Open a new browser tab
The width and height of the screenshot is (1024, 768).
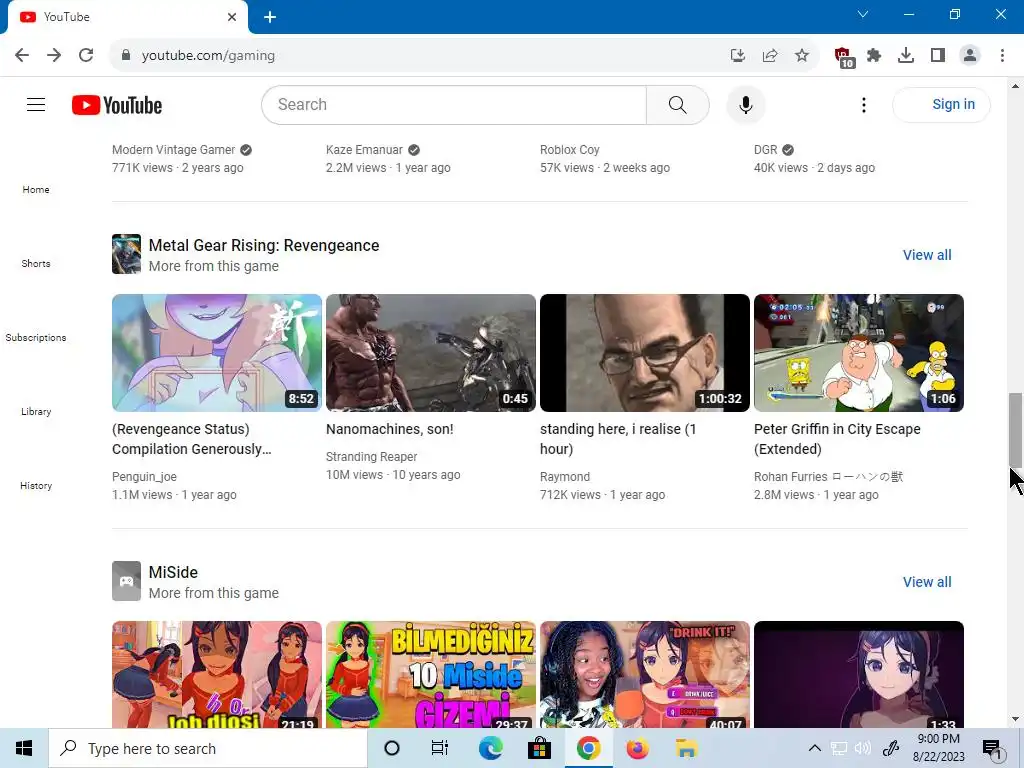pos(270,17)
